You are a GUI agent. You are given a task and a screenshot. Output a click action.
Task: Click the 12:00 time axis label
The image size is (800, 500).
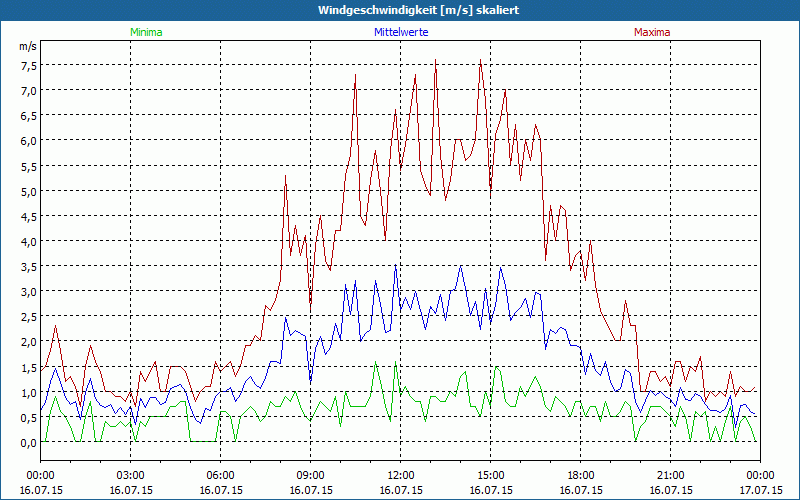tap(401, 476)
